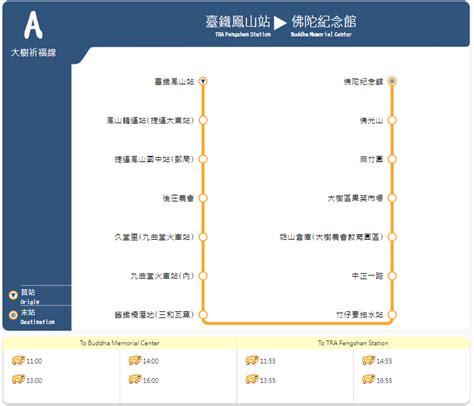
Task: Select the 麻竹園 stop name
Action: tap(372, 160)
